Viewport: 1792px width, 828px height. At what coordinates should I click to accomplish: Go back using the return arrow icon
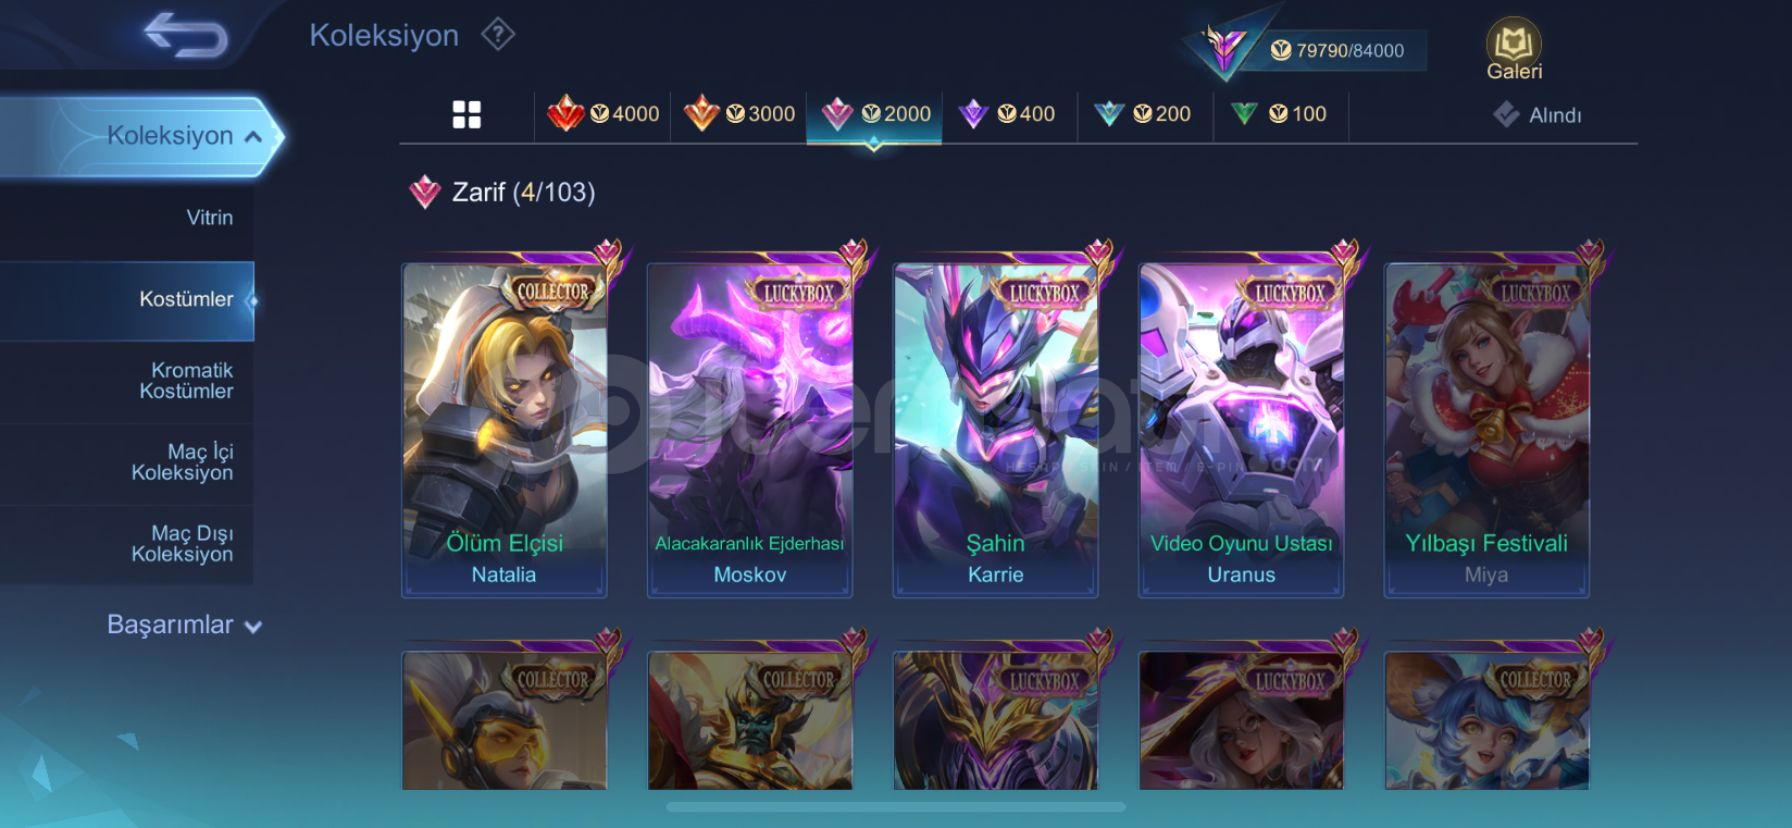point(186,35)
